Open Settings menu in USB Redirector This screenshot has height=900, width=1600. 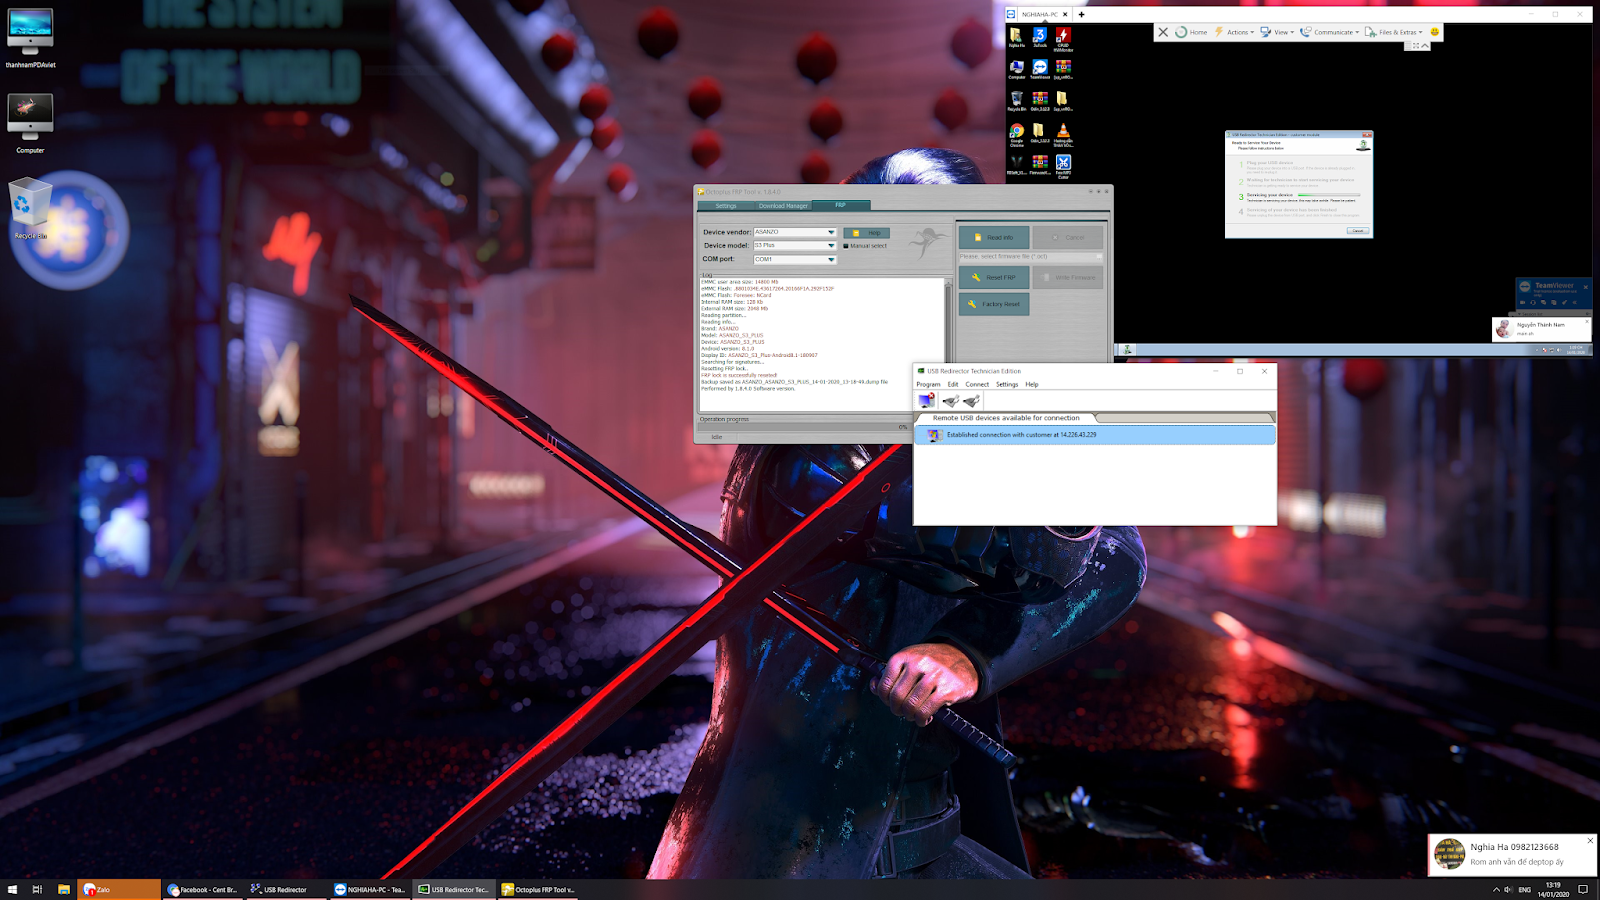tap(1007, 384)
